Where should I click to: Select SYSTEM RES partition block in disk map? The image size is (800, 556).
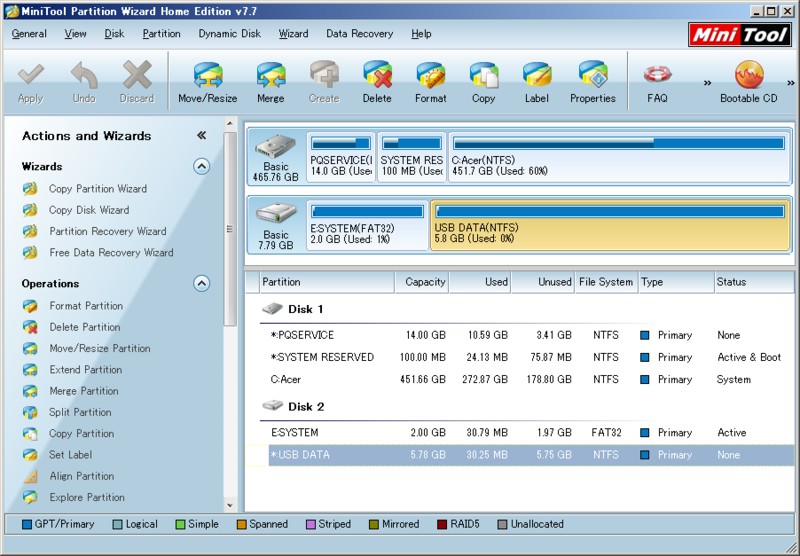(x=412, y=157)
